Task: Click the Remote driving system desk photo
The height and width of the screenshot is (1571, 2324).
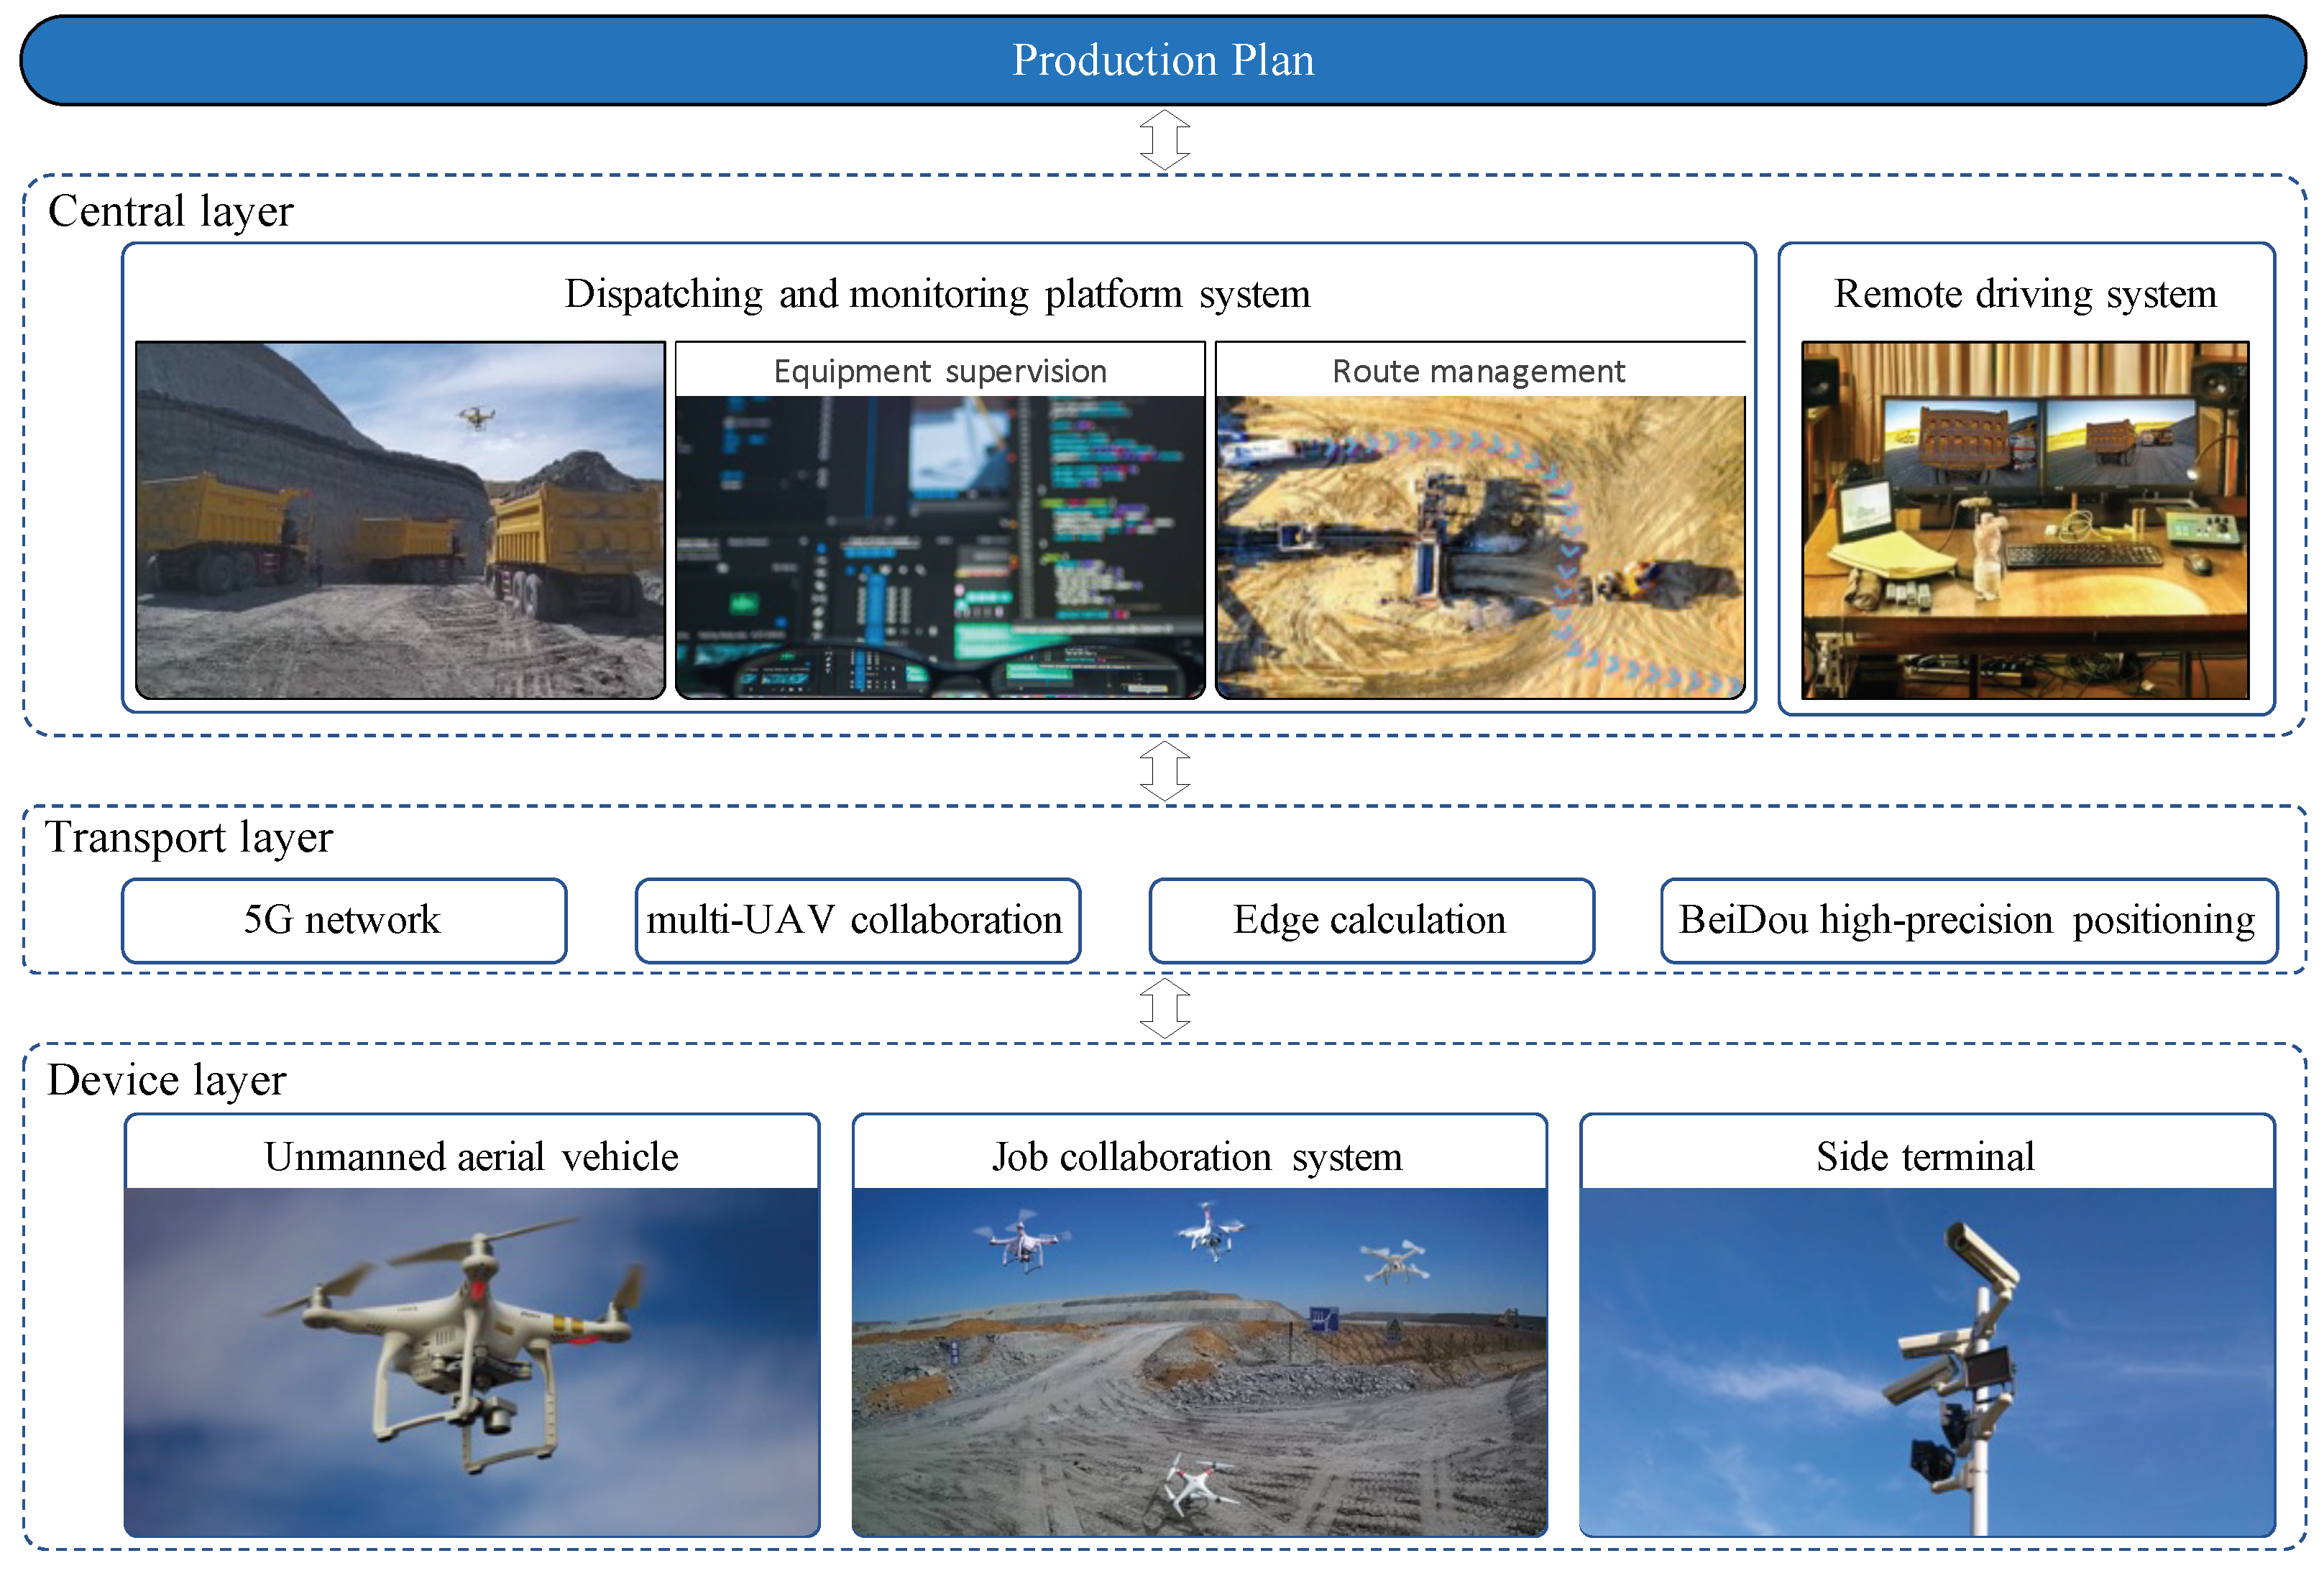Action: coord(2024,520)
